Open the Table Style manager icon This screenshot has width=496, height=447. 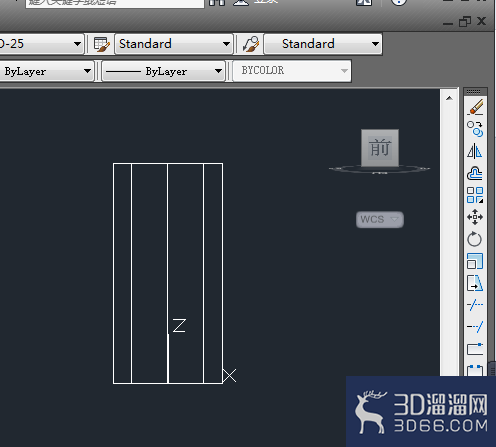(101, 44)
